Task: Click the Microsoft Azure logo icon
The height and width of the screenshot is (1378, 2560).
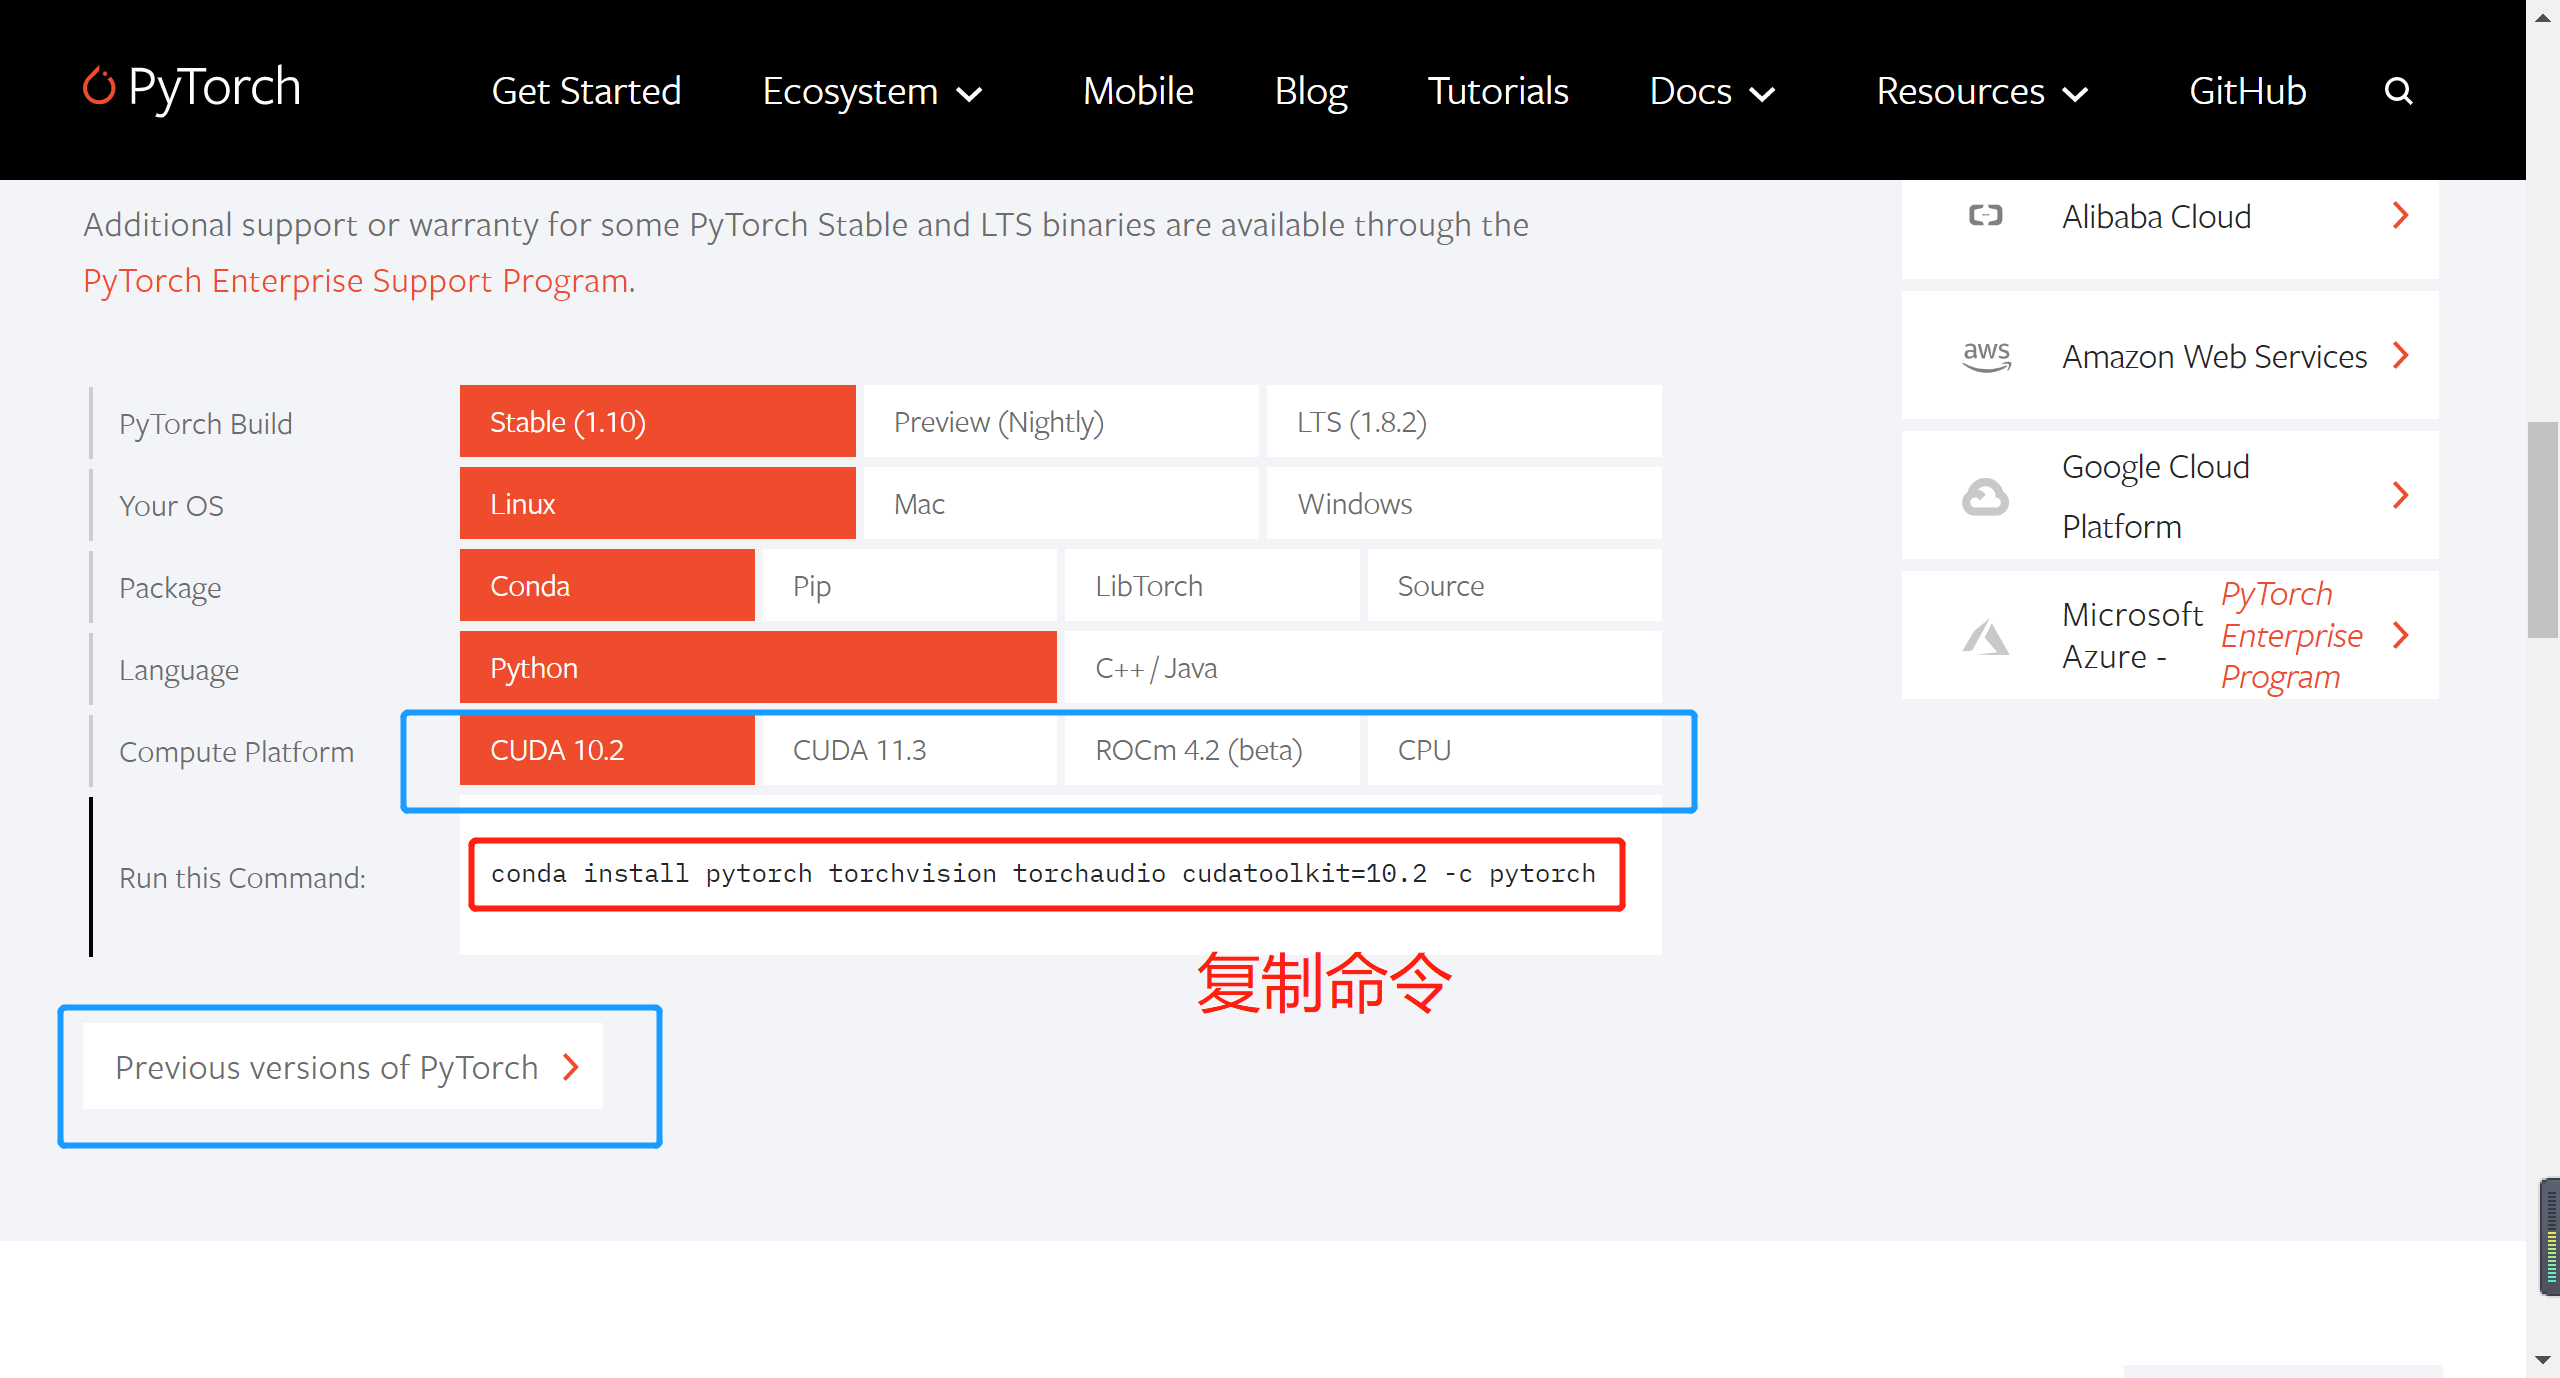Action: coord(1985,636)
